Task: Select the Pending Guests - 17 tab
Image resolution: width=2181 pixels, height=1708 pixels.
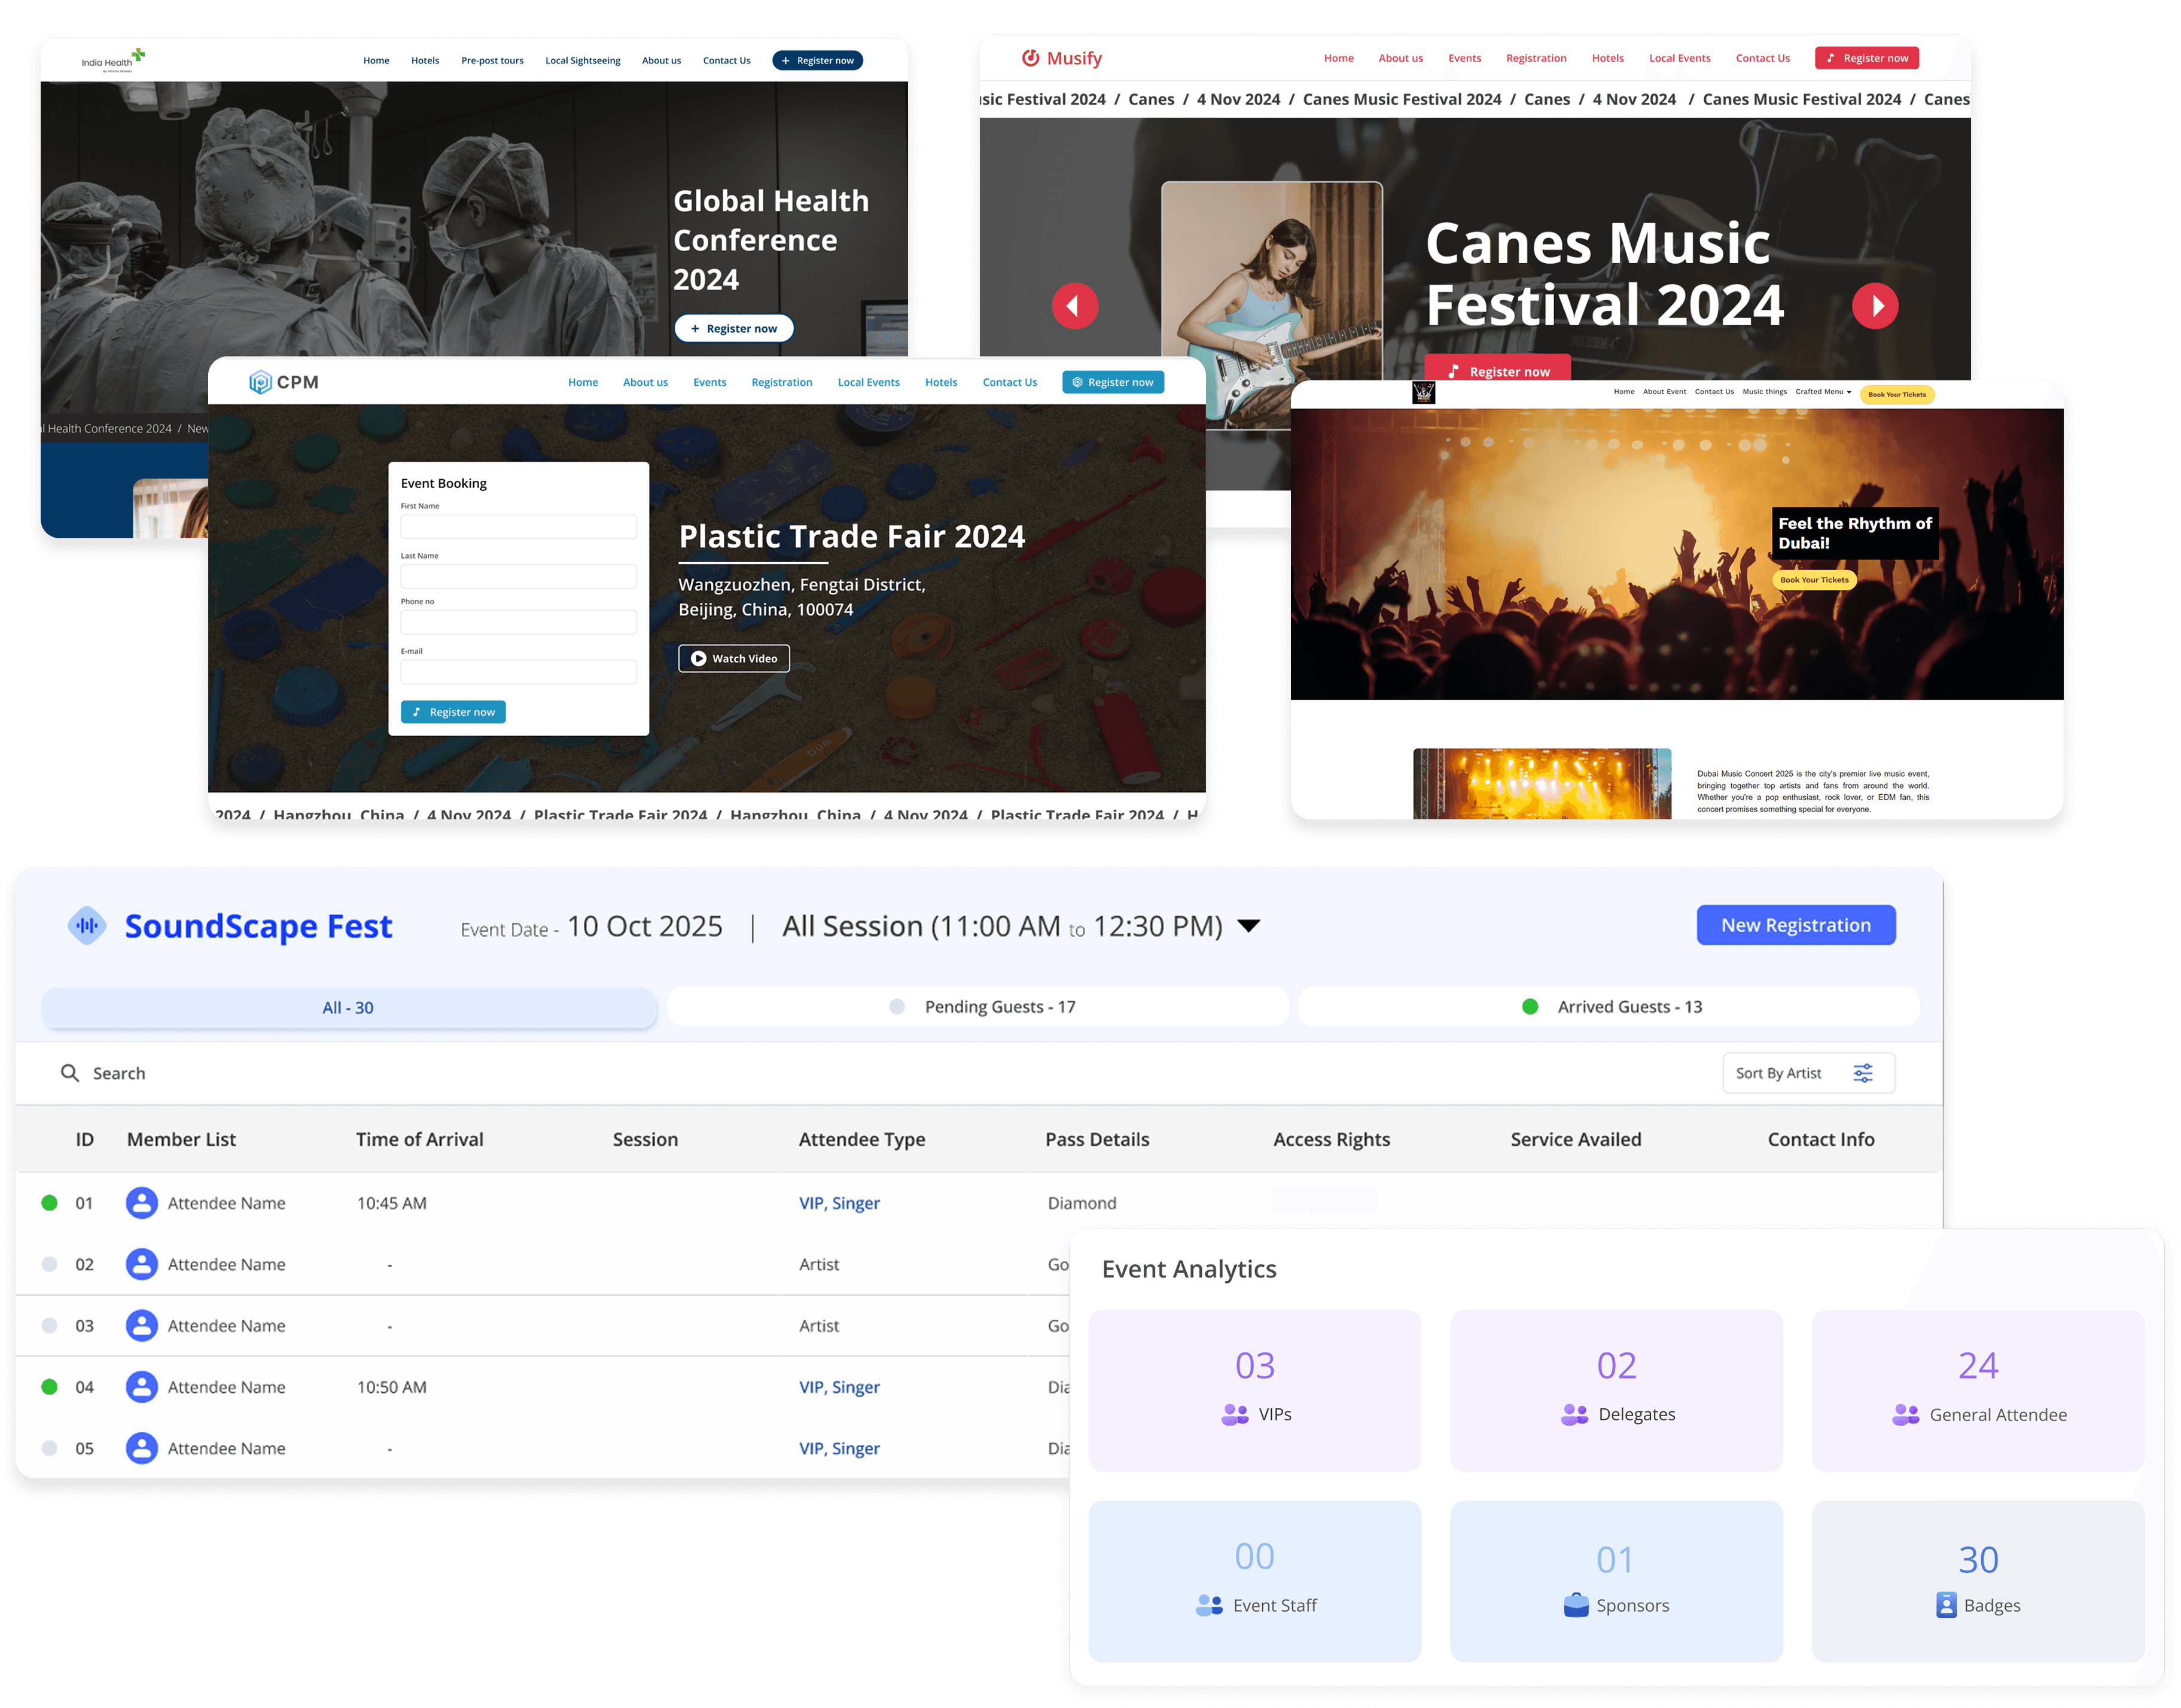Action: coord(978,1007)
